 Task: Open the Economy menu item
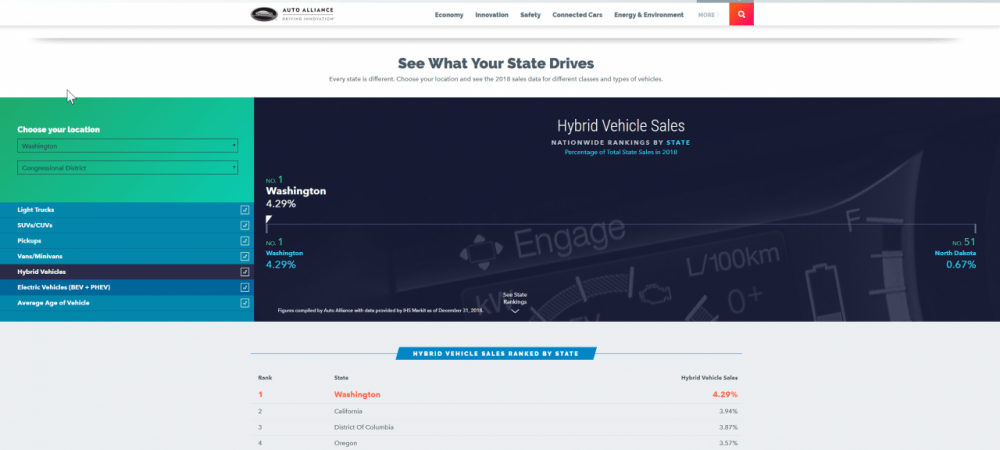coord(451,15)
